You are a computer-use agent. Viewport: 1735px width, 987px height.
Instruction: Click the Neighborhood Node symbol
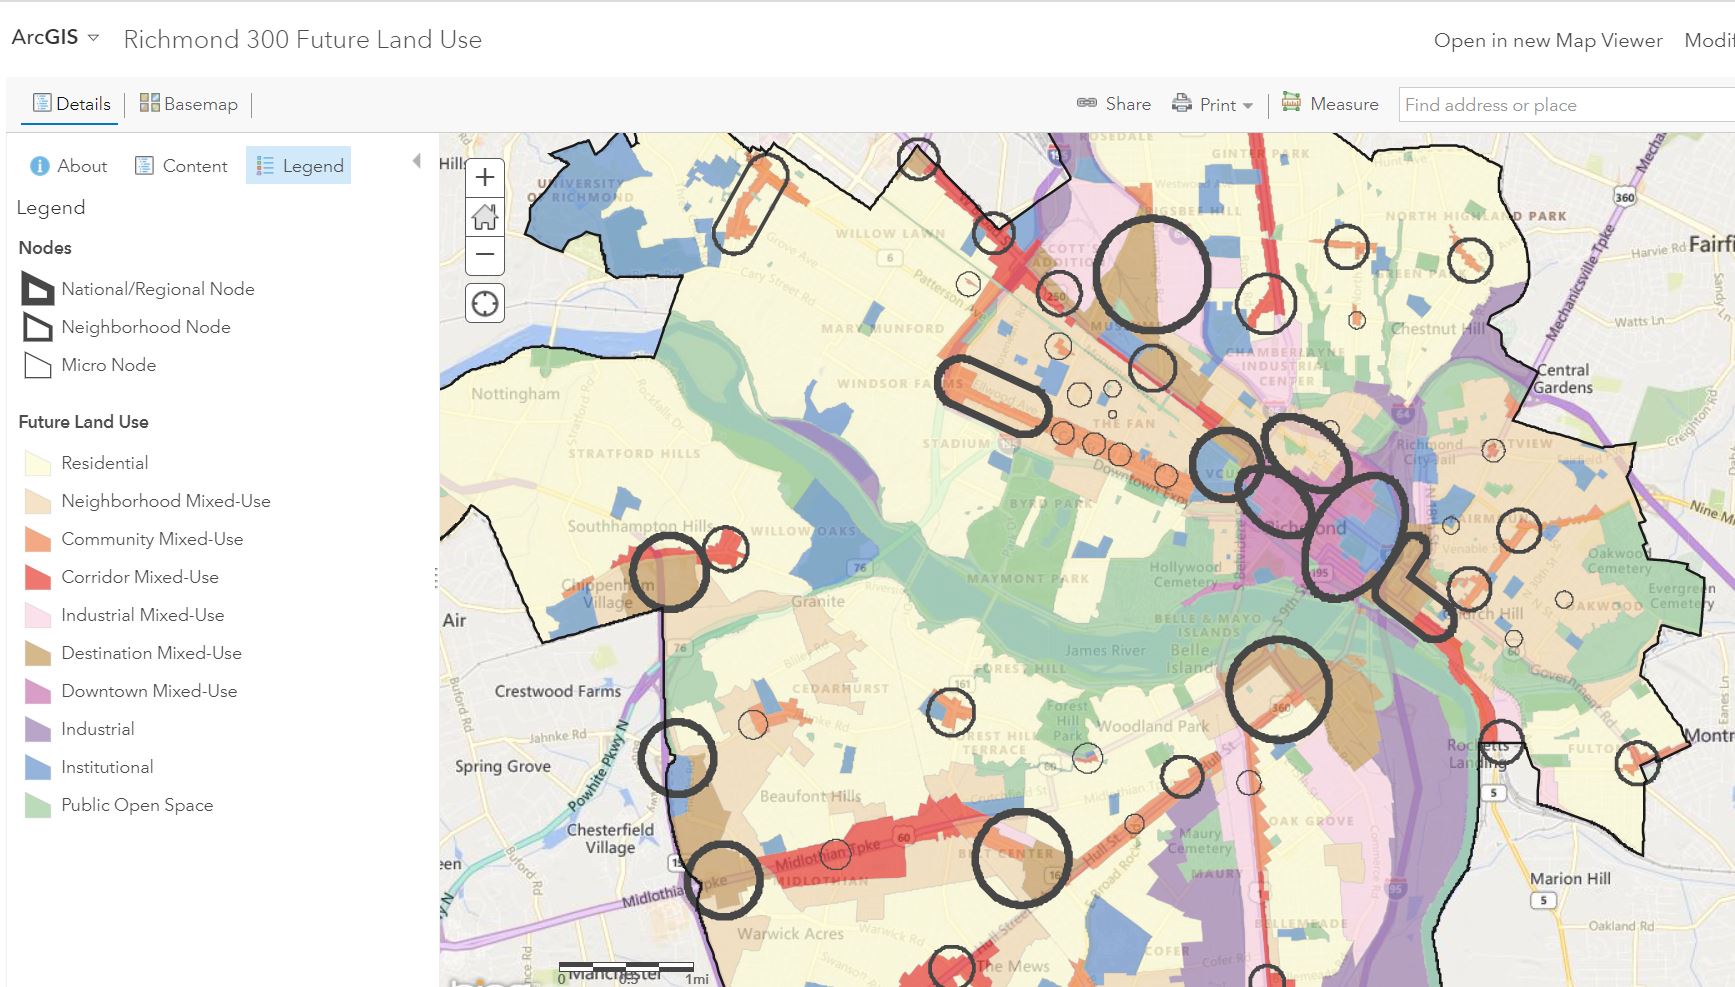click(x=38, y=327)
